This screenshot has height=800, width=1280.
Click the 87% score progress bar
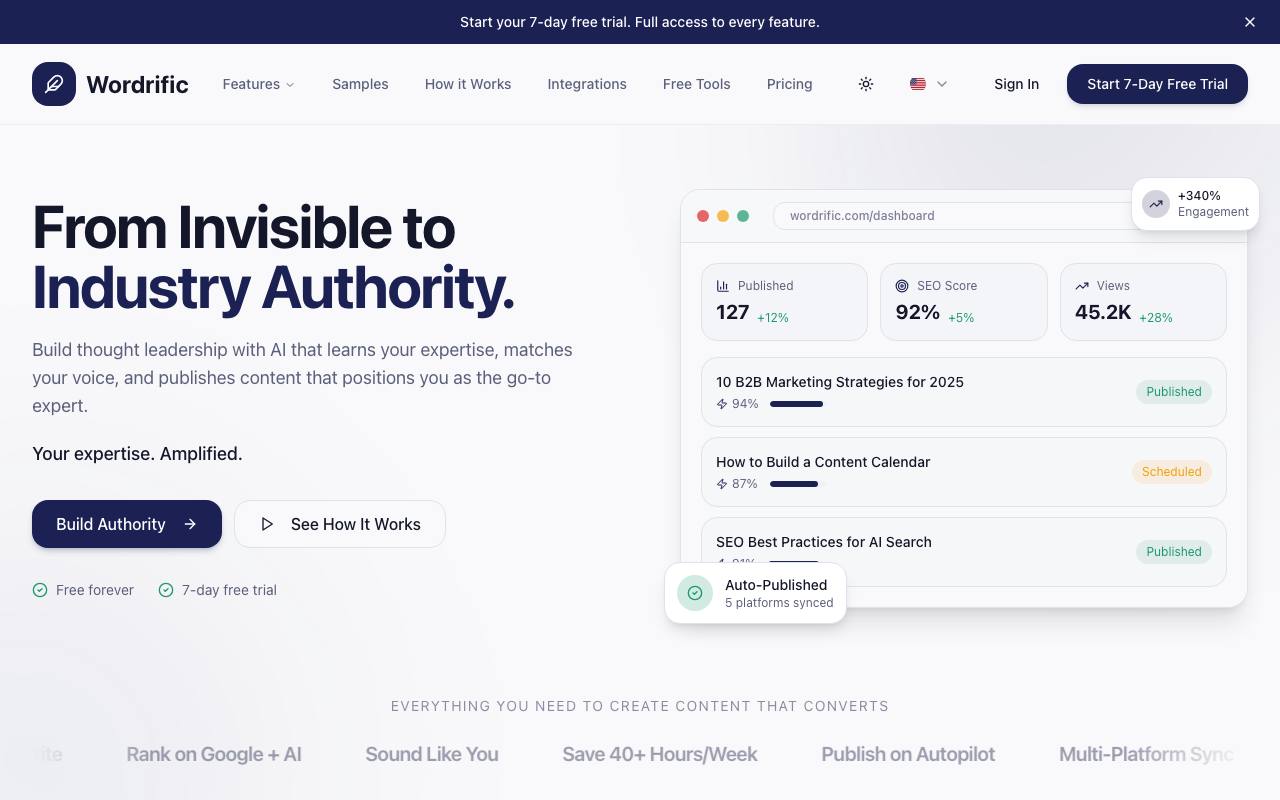(x=794, y=484)
